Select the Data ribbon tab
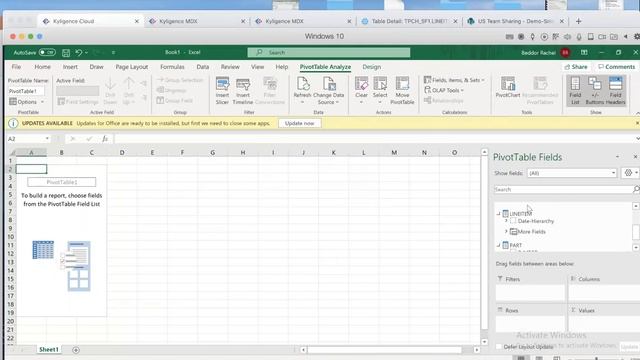 pyautogui.click(x=202, y=67)
